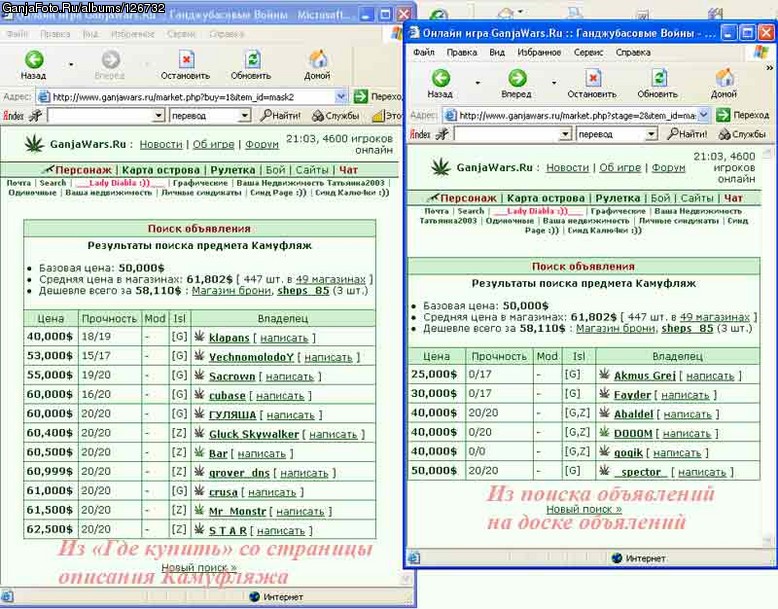Click the Refresh (Обновить) icon in right browser
The height and width of the screenshot is (609, 778).
tap(658, 78)
